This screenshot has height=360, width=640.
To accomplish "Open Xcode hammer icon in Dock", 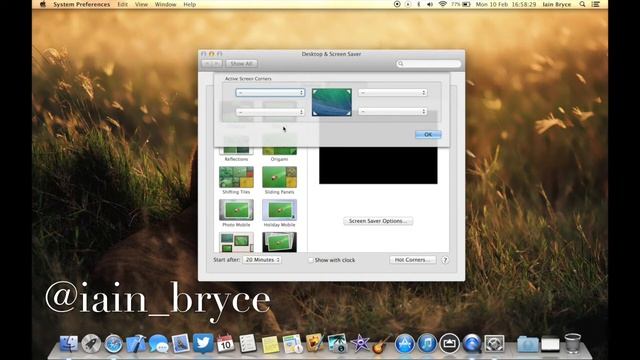I will click(136, 344).
